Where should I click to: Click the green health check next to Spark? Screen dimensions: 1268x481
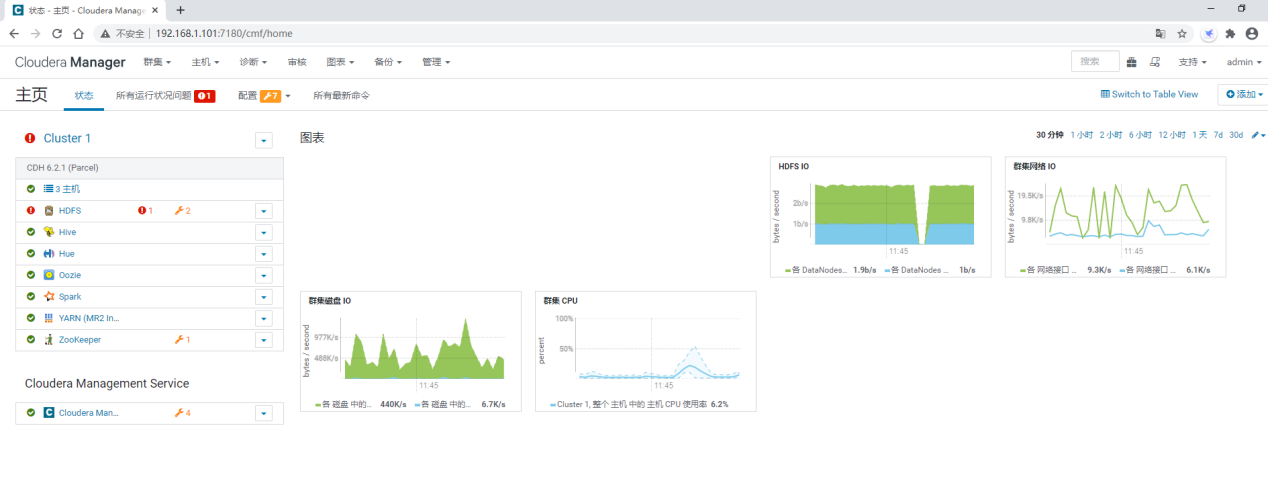coord(31,297)
